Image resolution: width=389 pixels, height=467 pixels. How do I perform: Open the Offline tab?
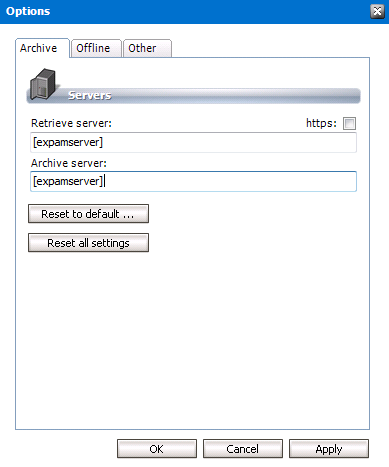pos(96,48)
